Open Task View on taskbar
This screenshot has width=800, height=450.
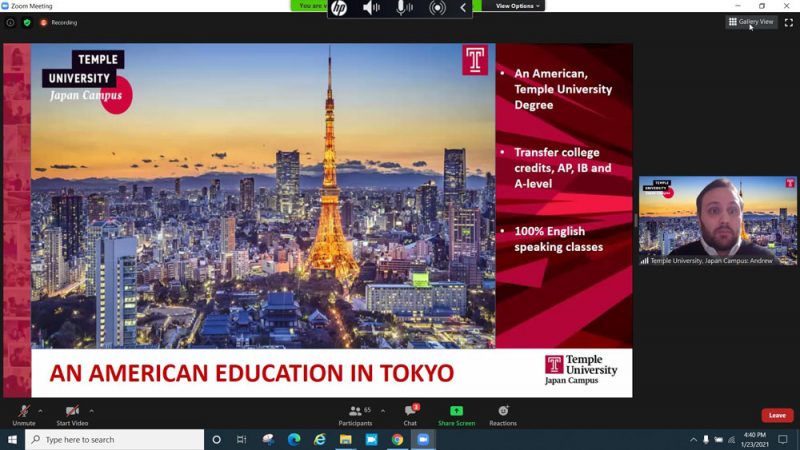pyautogui.click(x=241, y=439)
